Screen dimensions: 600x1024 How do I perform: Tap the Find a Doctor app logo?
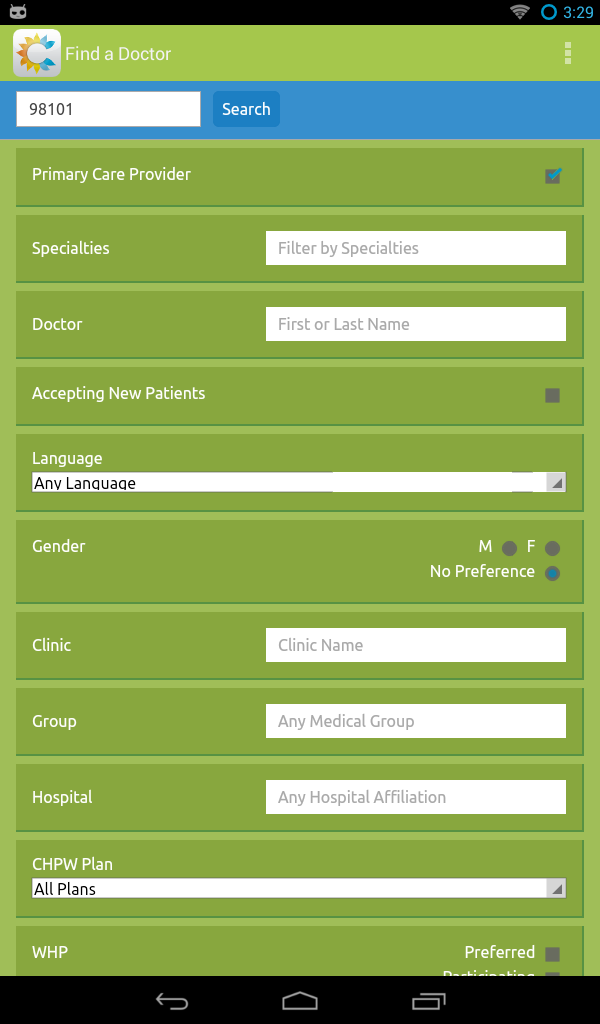click(37, 54)
